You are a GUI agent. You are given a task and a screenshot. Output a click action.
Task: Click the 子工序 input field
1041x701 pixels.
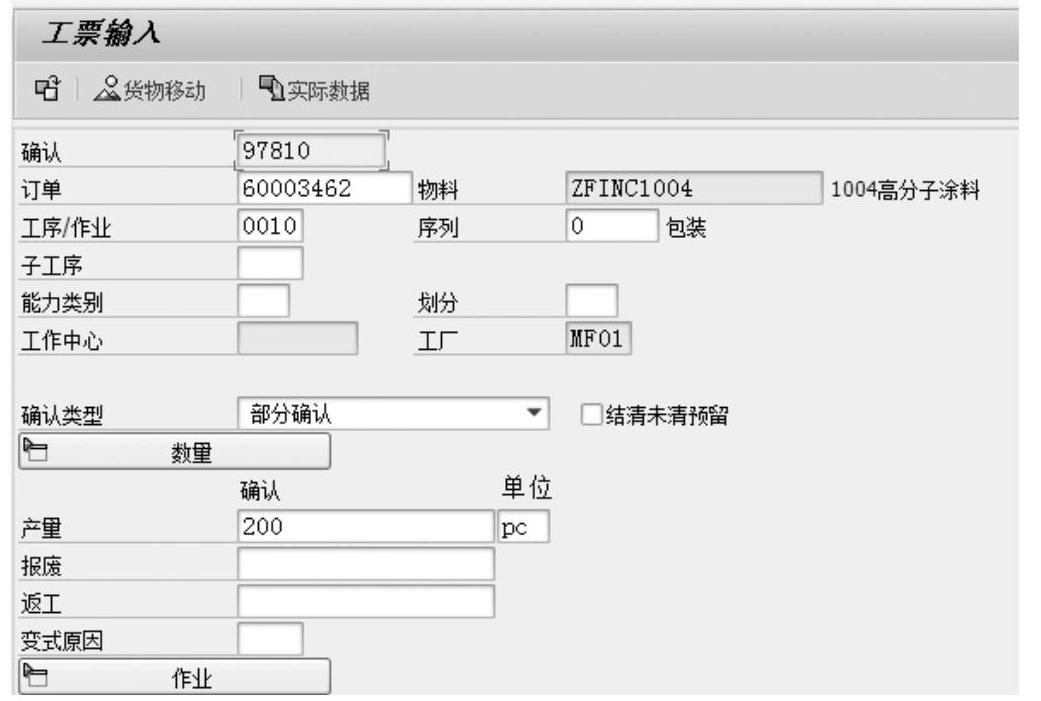(270, 264)
